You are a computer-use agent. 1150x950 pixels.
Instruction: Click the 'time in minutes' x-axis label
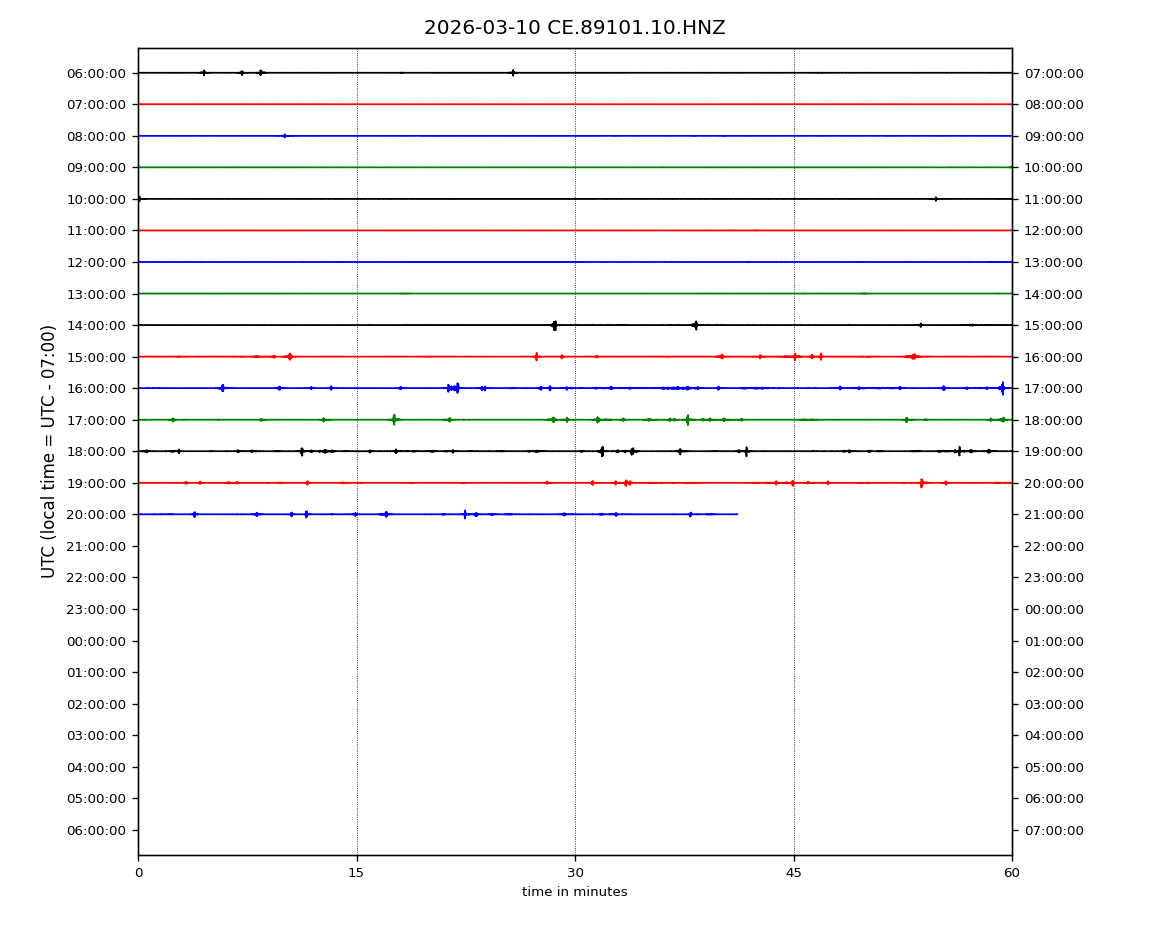click(x=574, y=892)
